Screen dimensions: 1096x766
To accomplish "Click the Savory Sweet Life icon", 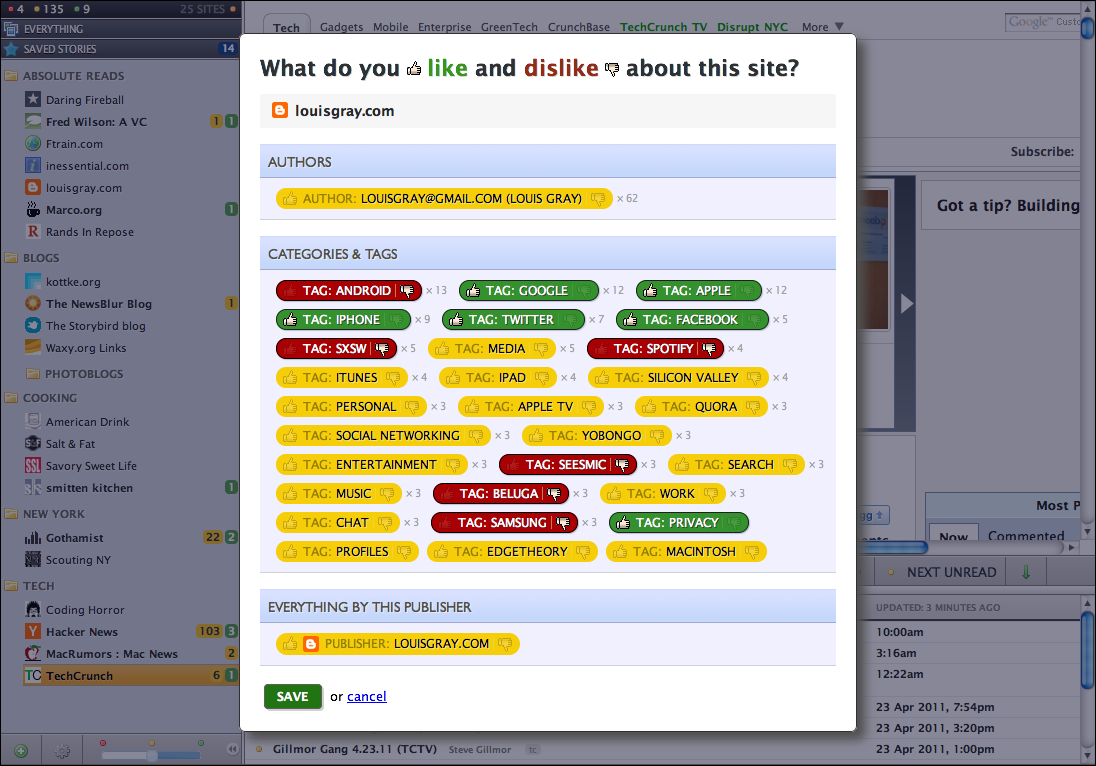I will pos(33,465).
